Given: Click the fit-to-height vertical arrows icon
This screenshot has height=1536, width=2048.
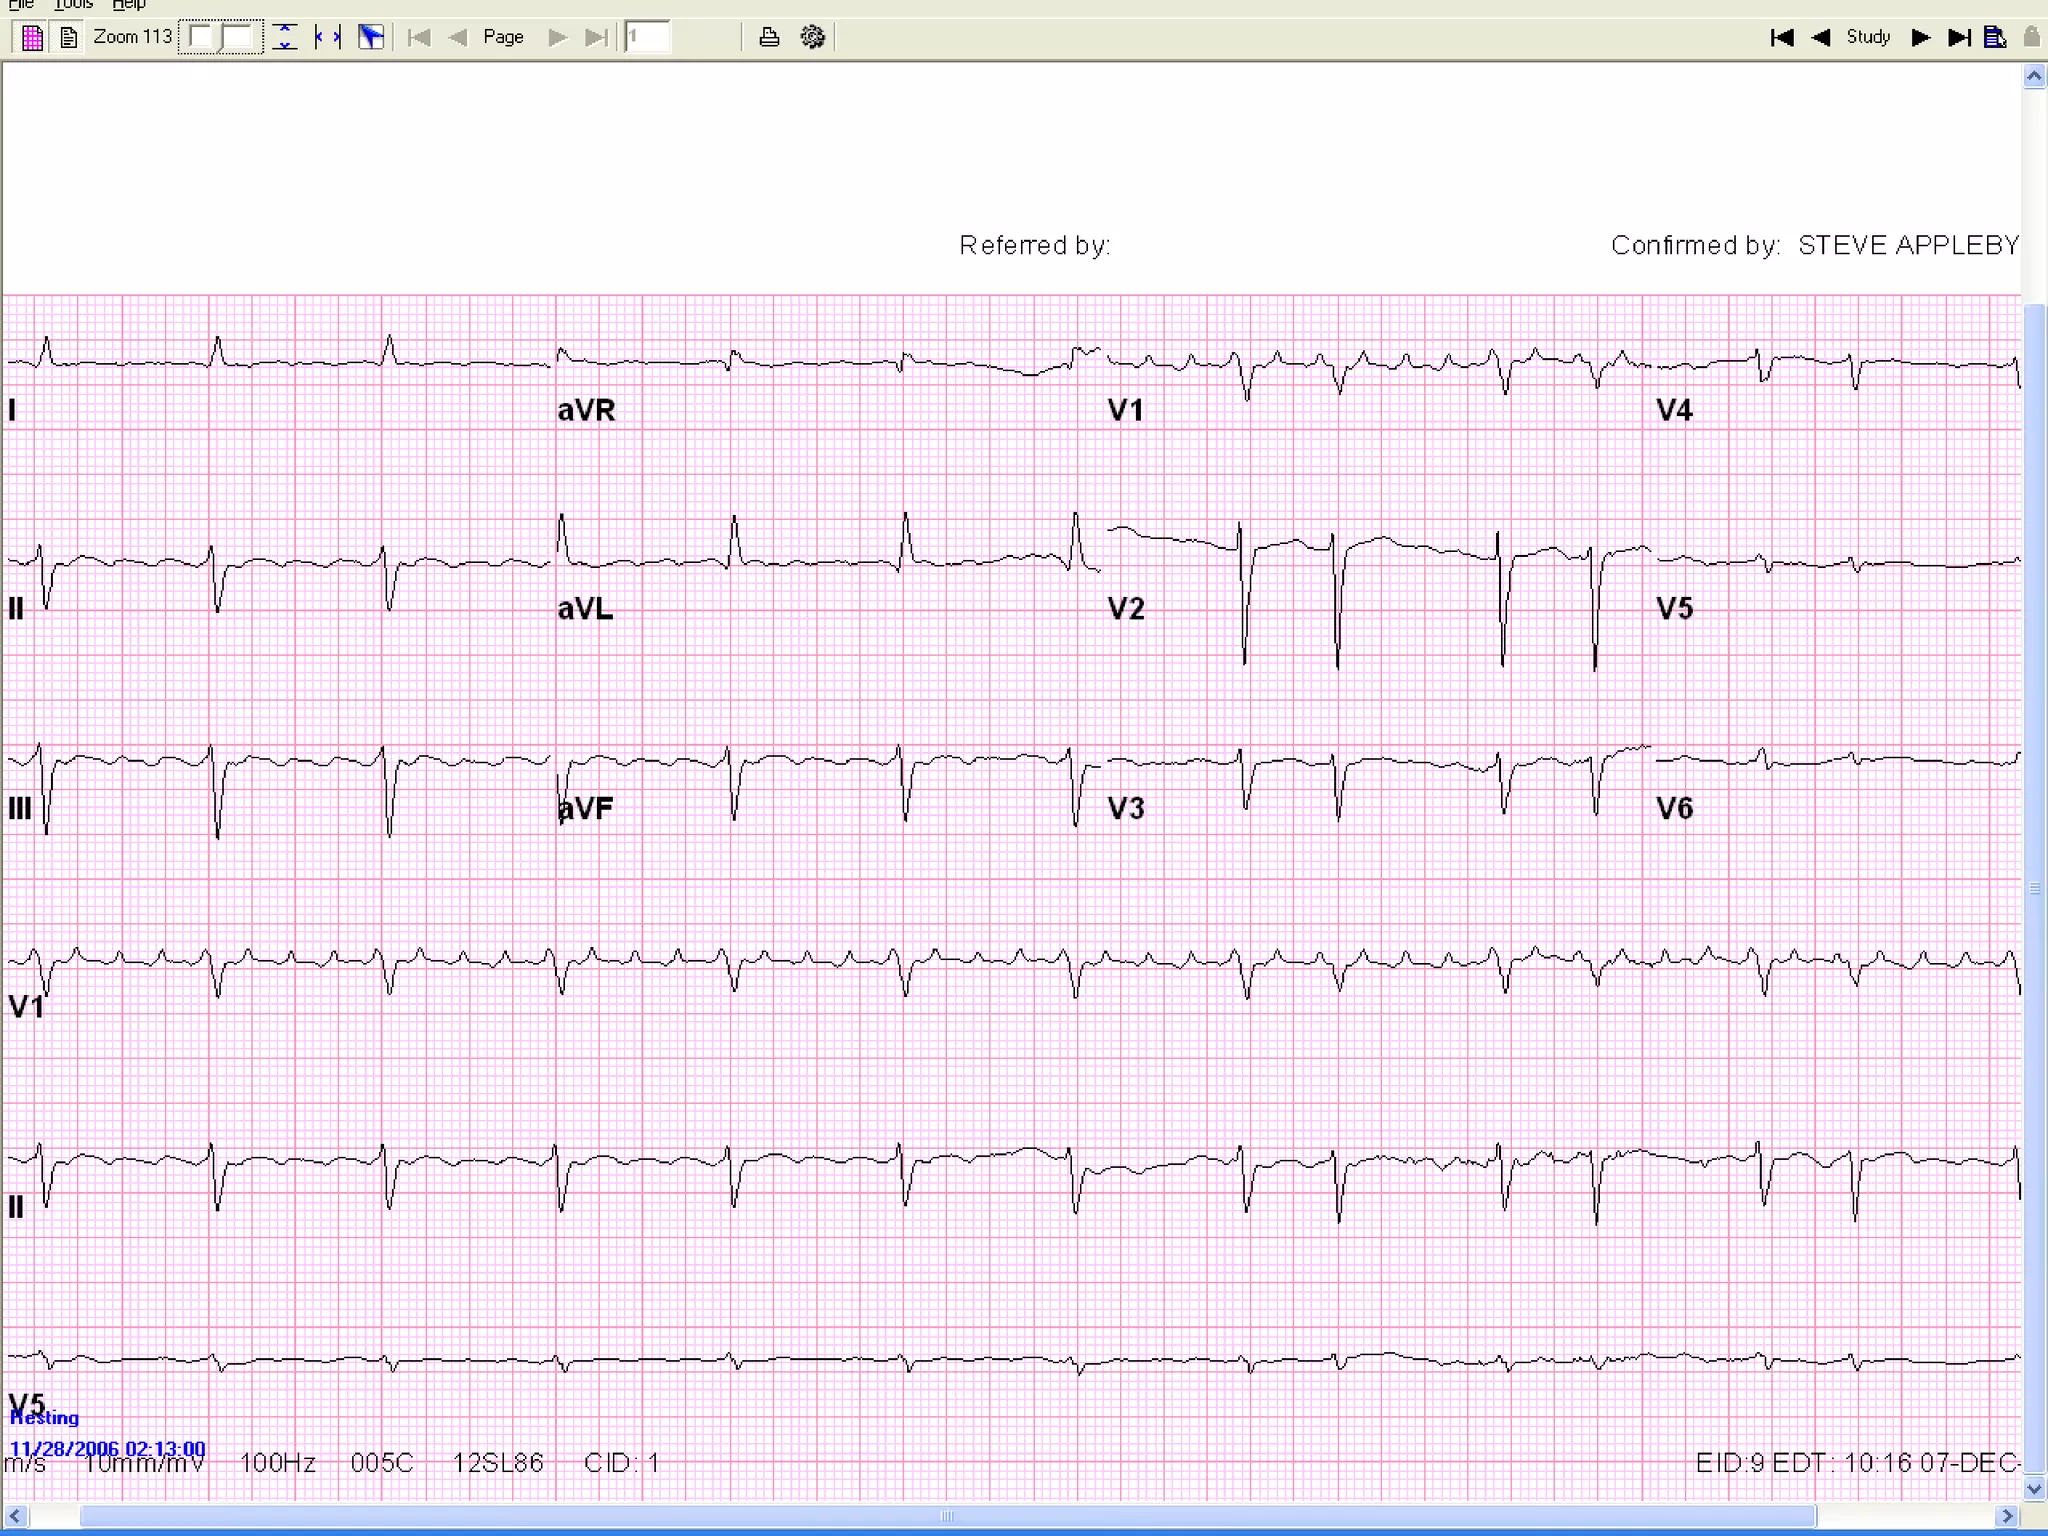Looking at the screenshot, I should [285, 37].
